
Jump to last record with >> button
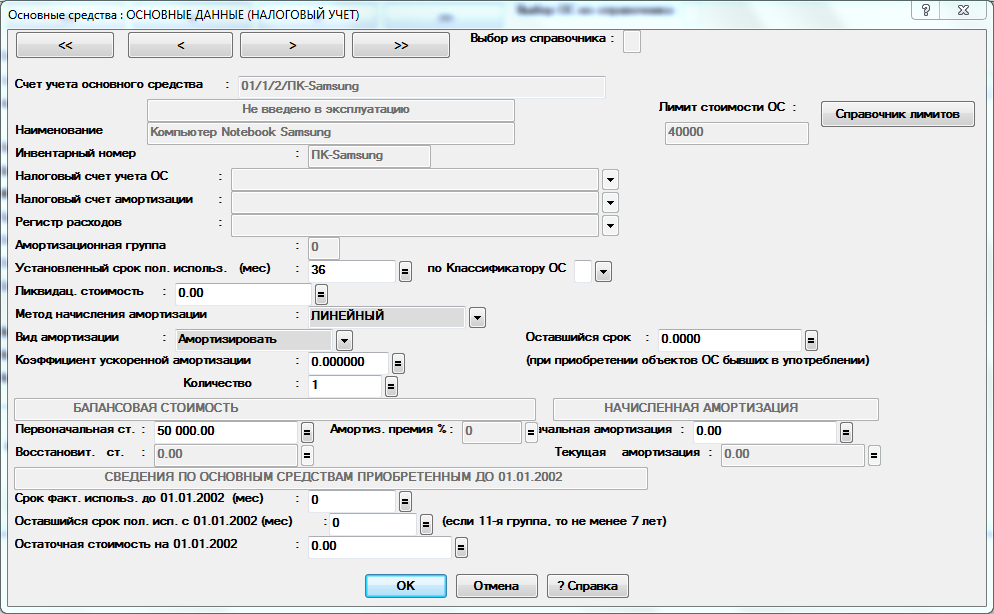pyautogui.click(x=401, y=45)
